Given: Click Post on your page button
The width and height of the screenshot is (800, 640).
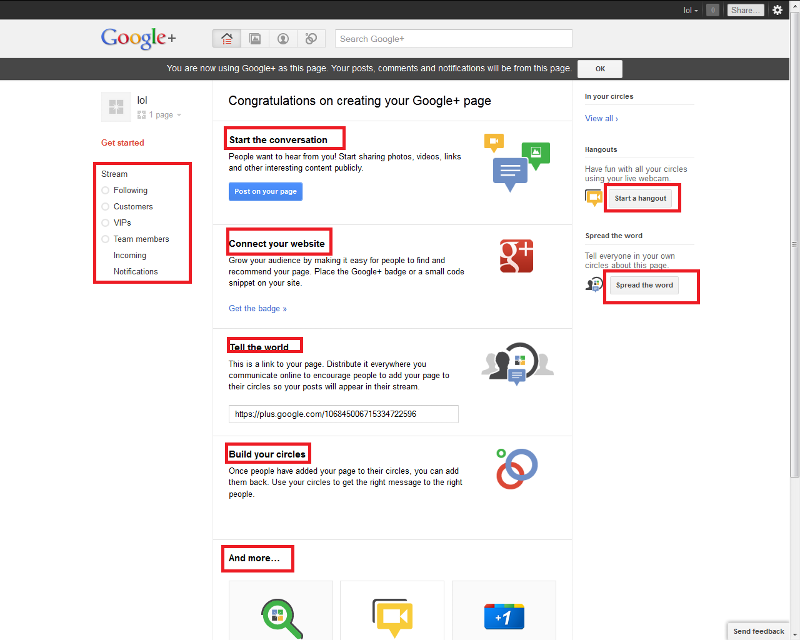Looking at the screenshot, I should point(265,191).
